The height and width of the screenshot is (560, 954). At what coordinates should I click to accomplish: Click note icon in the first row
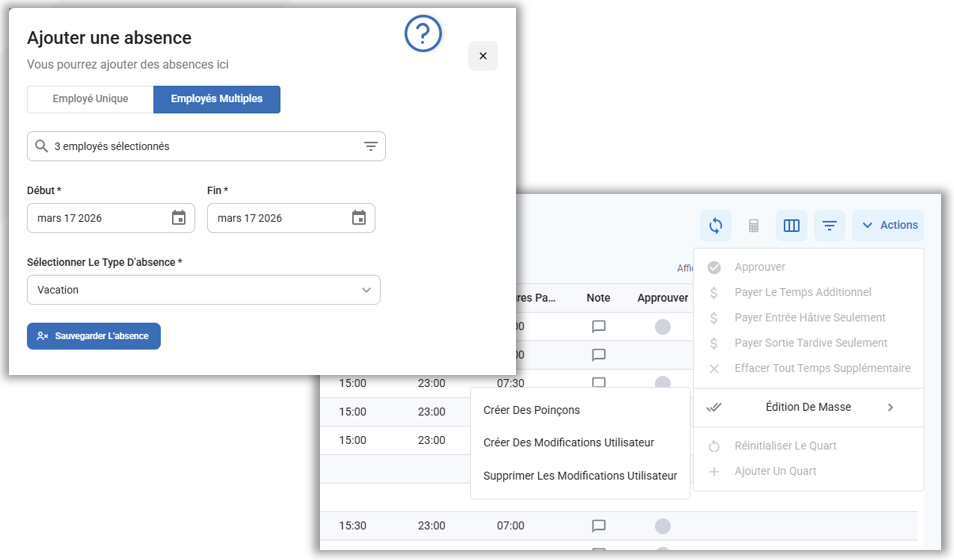(599, 326)
